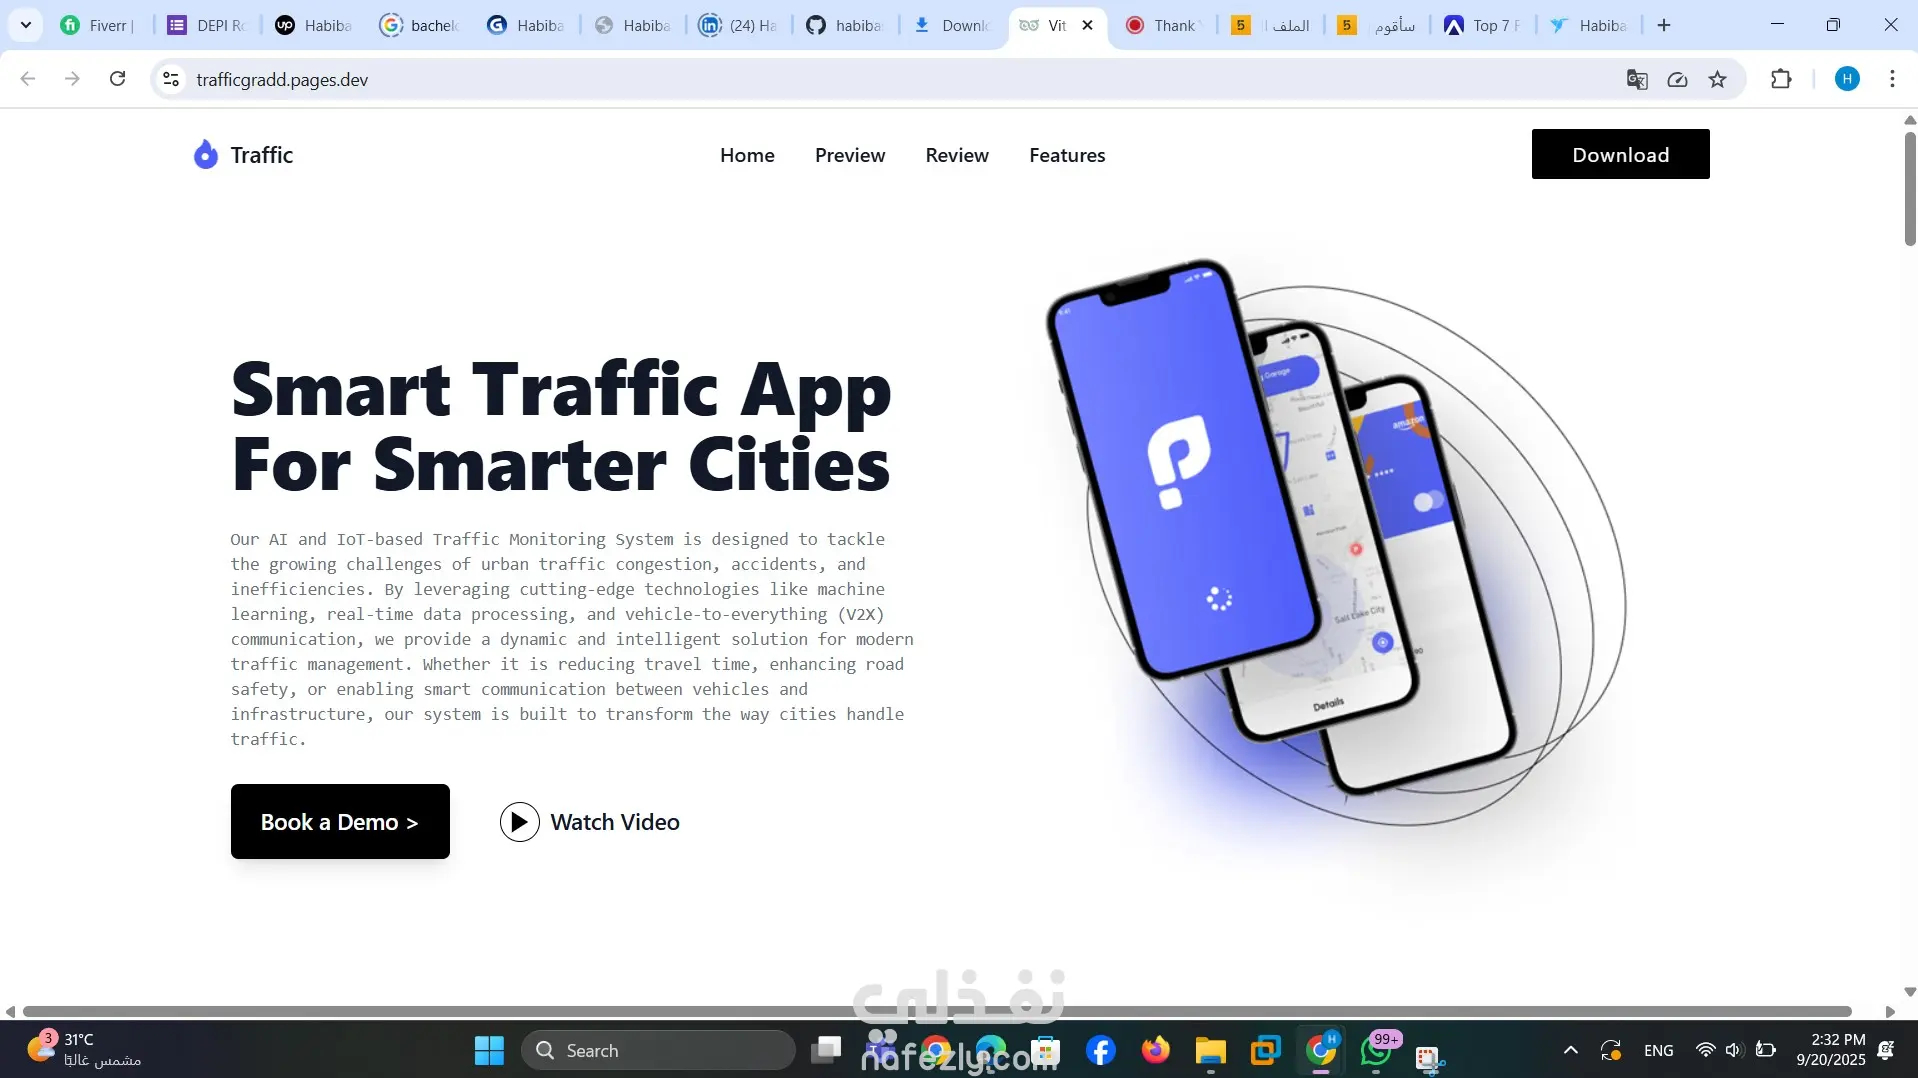Select the Features navigation item

coord(1067,154)
